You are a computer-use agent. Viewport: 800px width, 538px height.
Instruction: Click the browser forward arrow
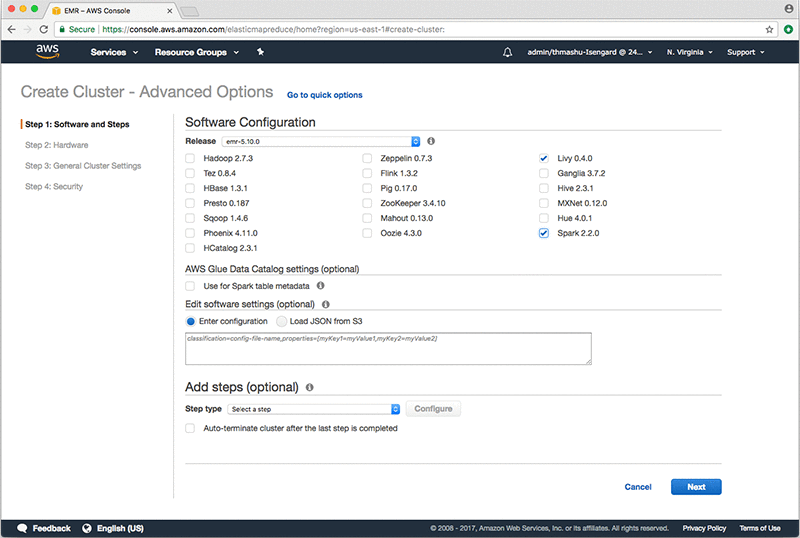pos(28,30)
